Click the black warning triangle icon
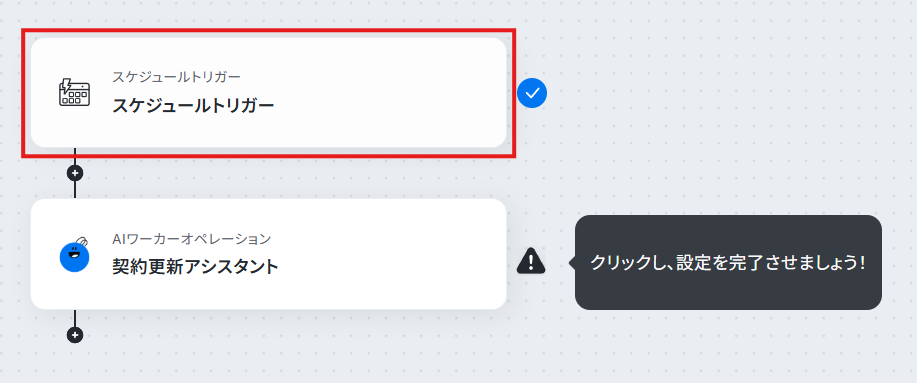917x383 pixels. pos(531,261)
